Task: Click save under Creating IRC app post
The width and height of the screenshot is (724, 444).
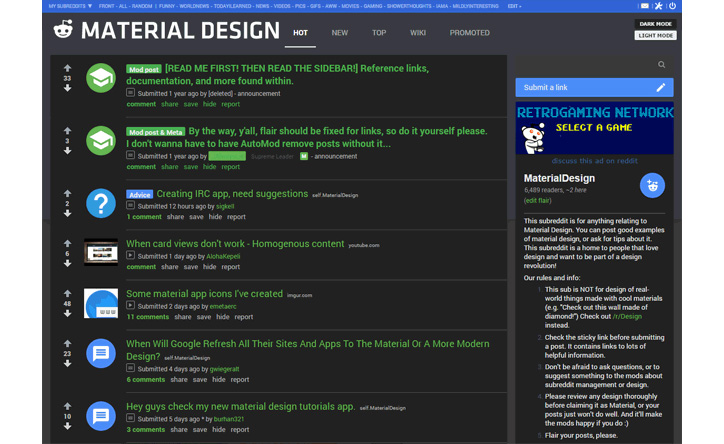Action: [196, 217]
